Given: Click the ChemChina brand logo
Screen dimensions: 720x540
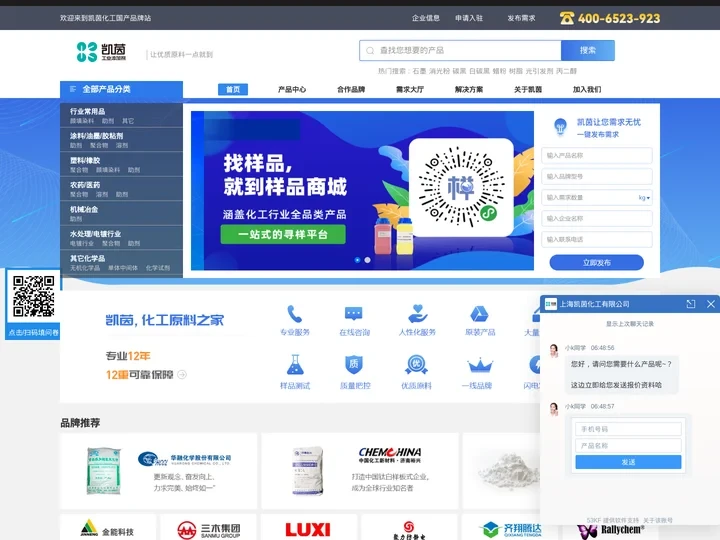Looking at the screenshot, I should click(x=389, y=455).
